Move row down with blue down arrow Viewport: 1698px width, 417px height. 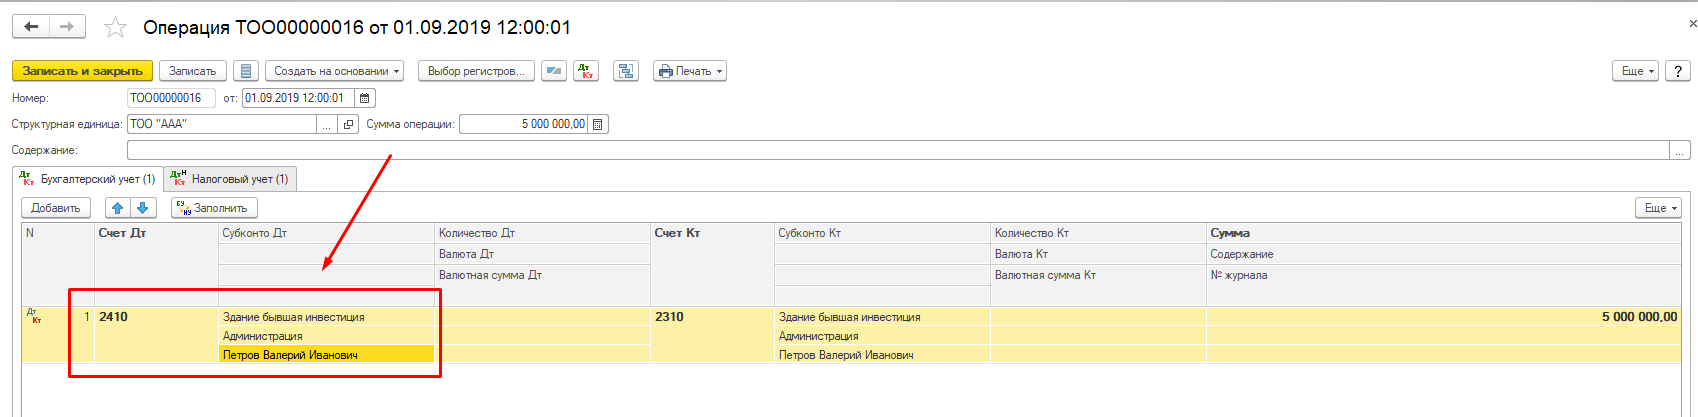pyautogui.click(x=143, y=208)
